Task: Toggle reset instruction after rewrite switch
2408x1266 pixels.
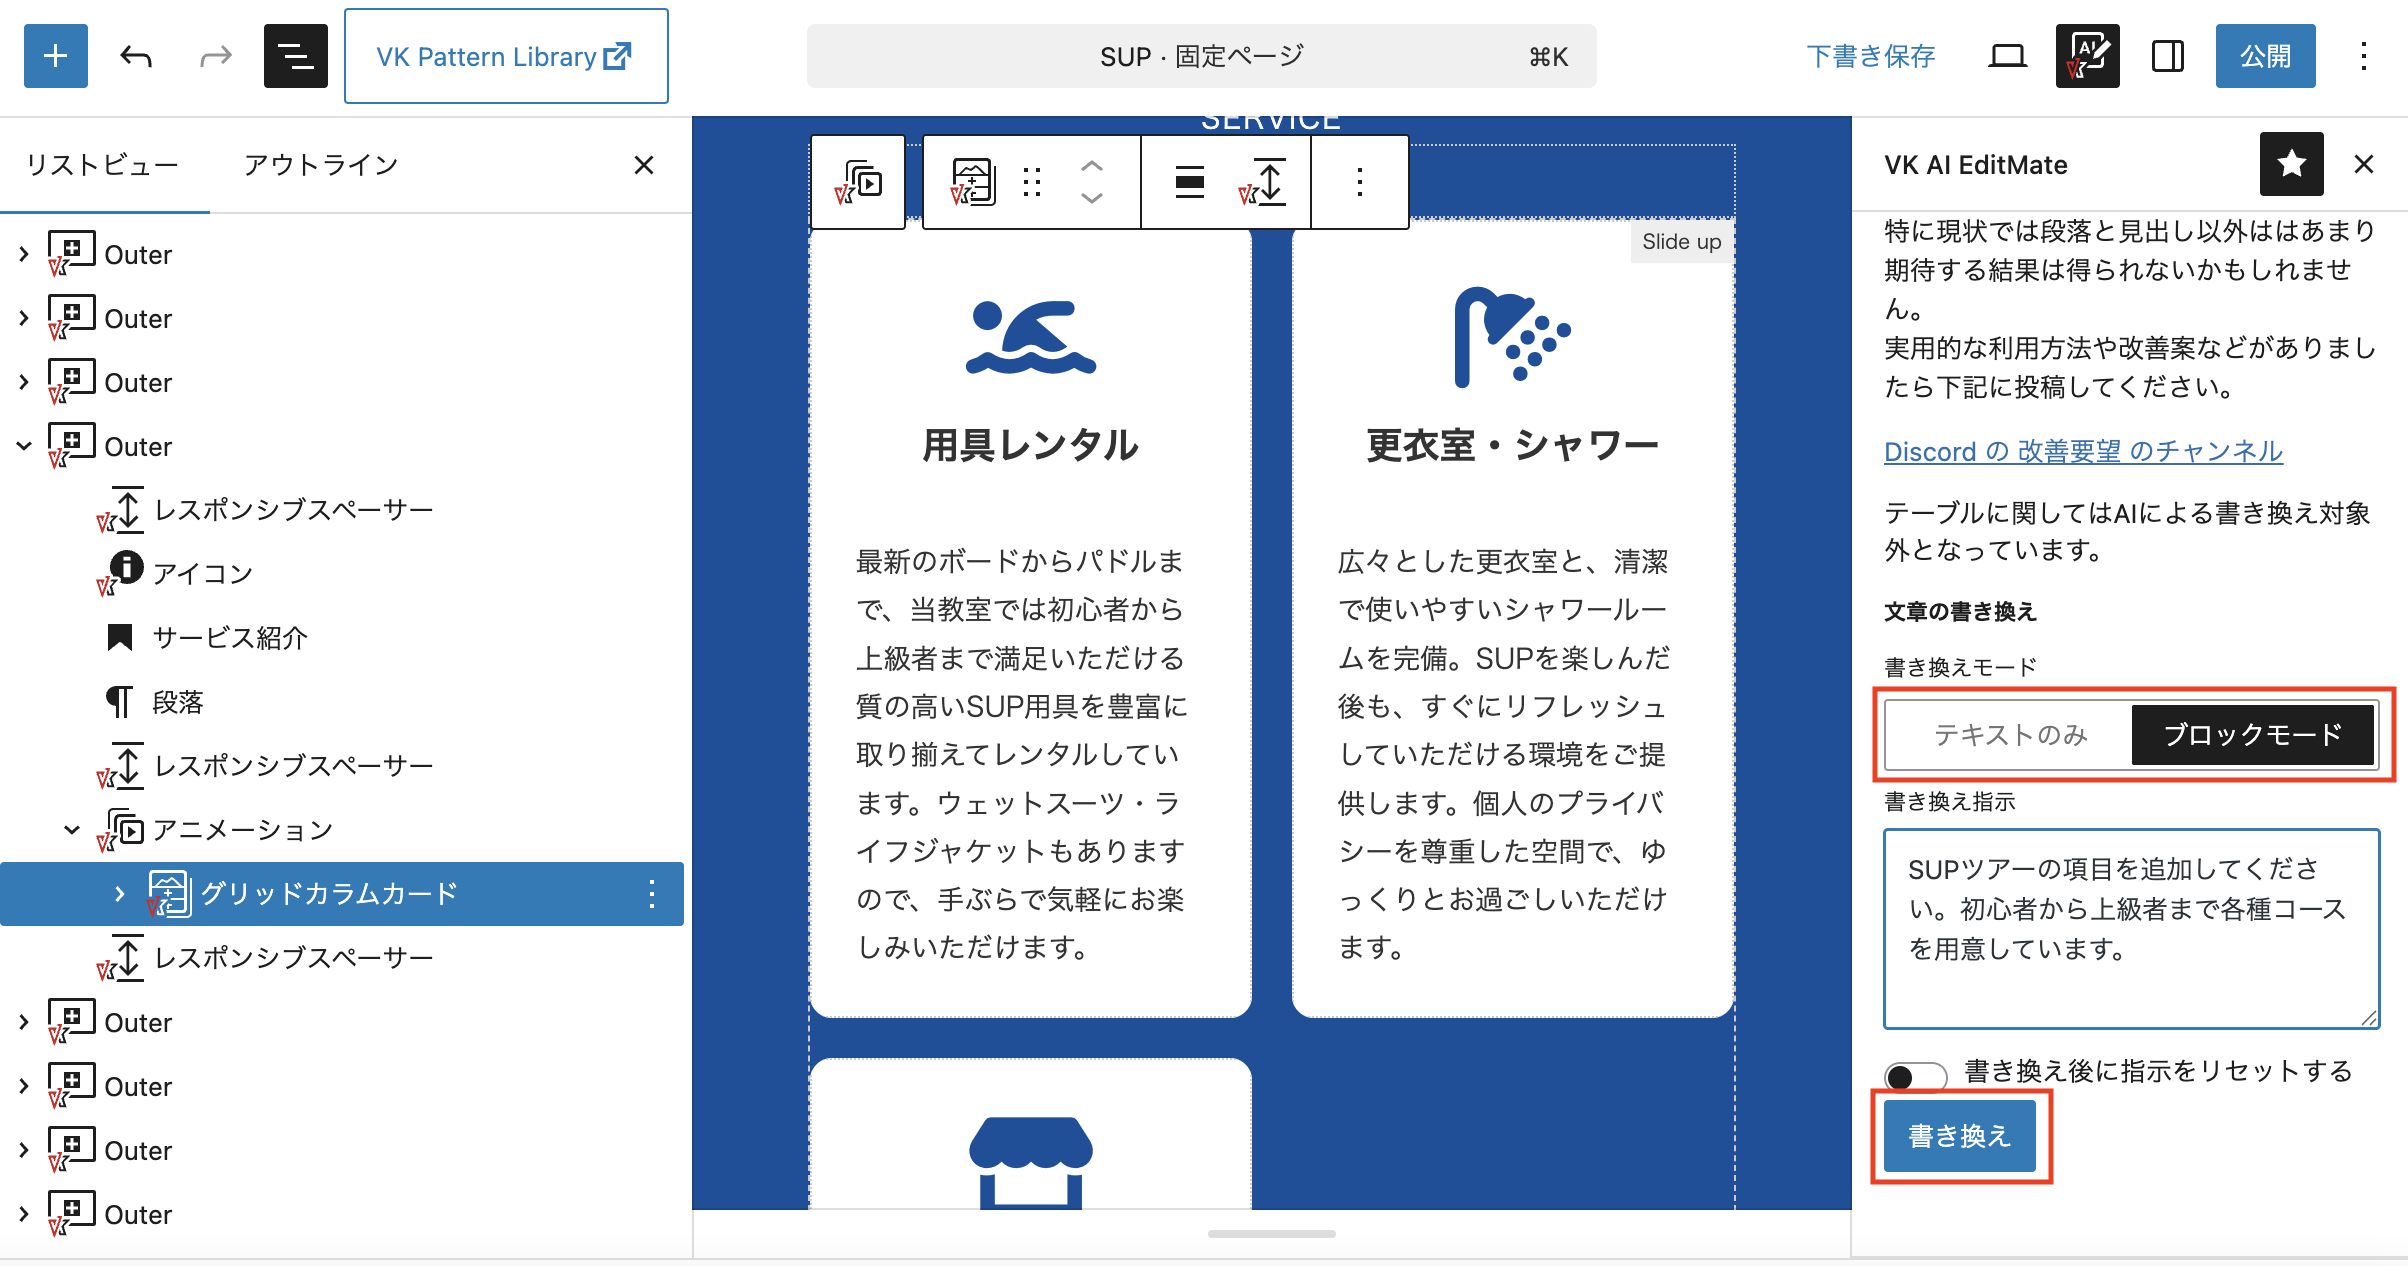Action: [1914, 1076]
